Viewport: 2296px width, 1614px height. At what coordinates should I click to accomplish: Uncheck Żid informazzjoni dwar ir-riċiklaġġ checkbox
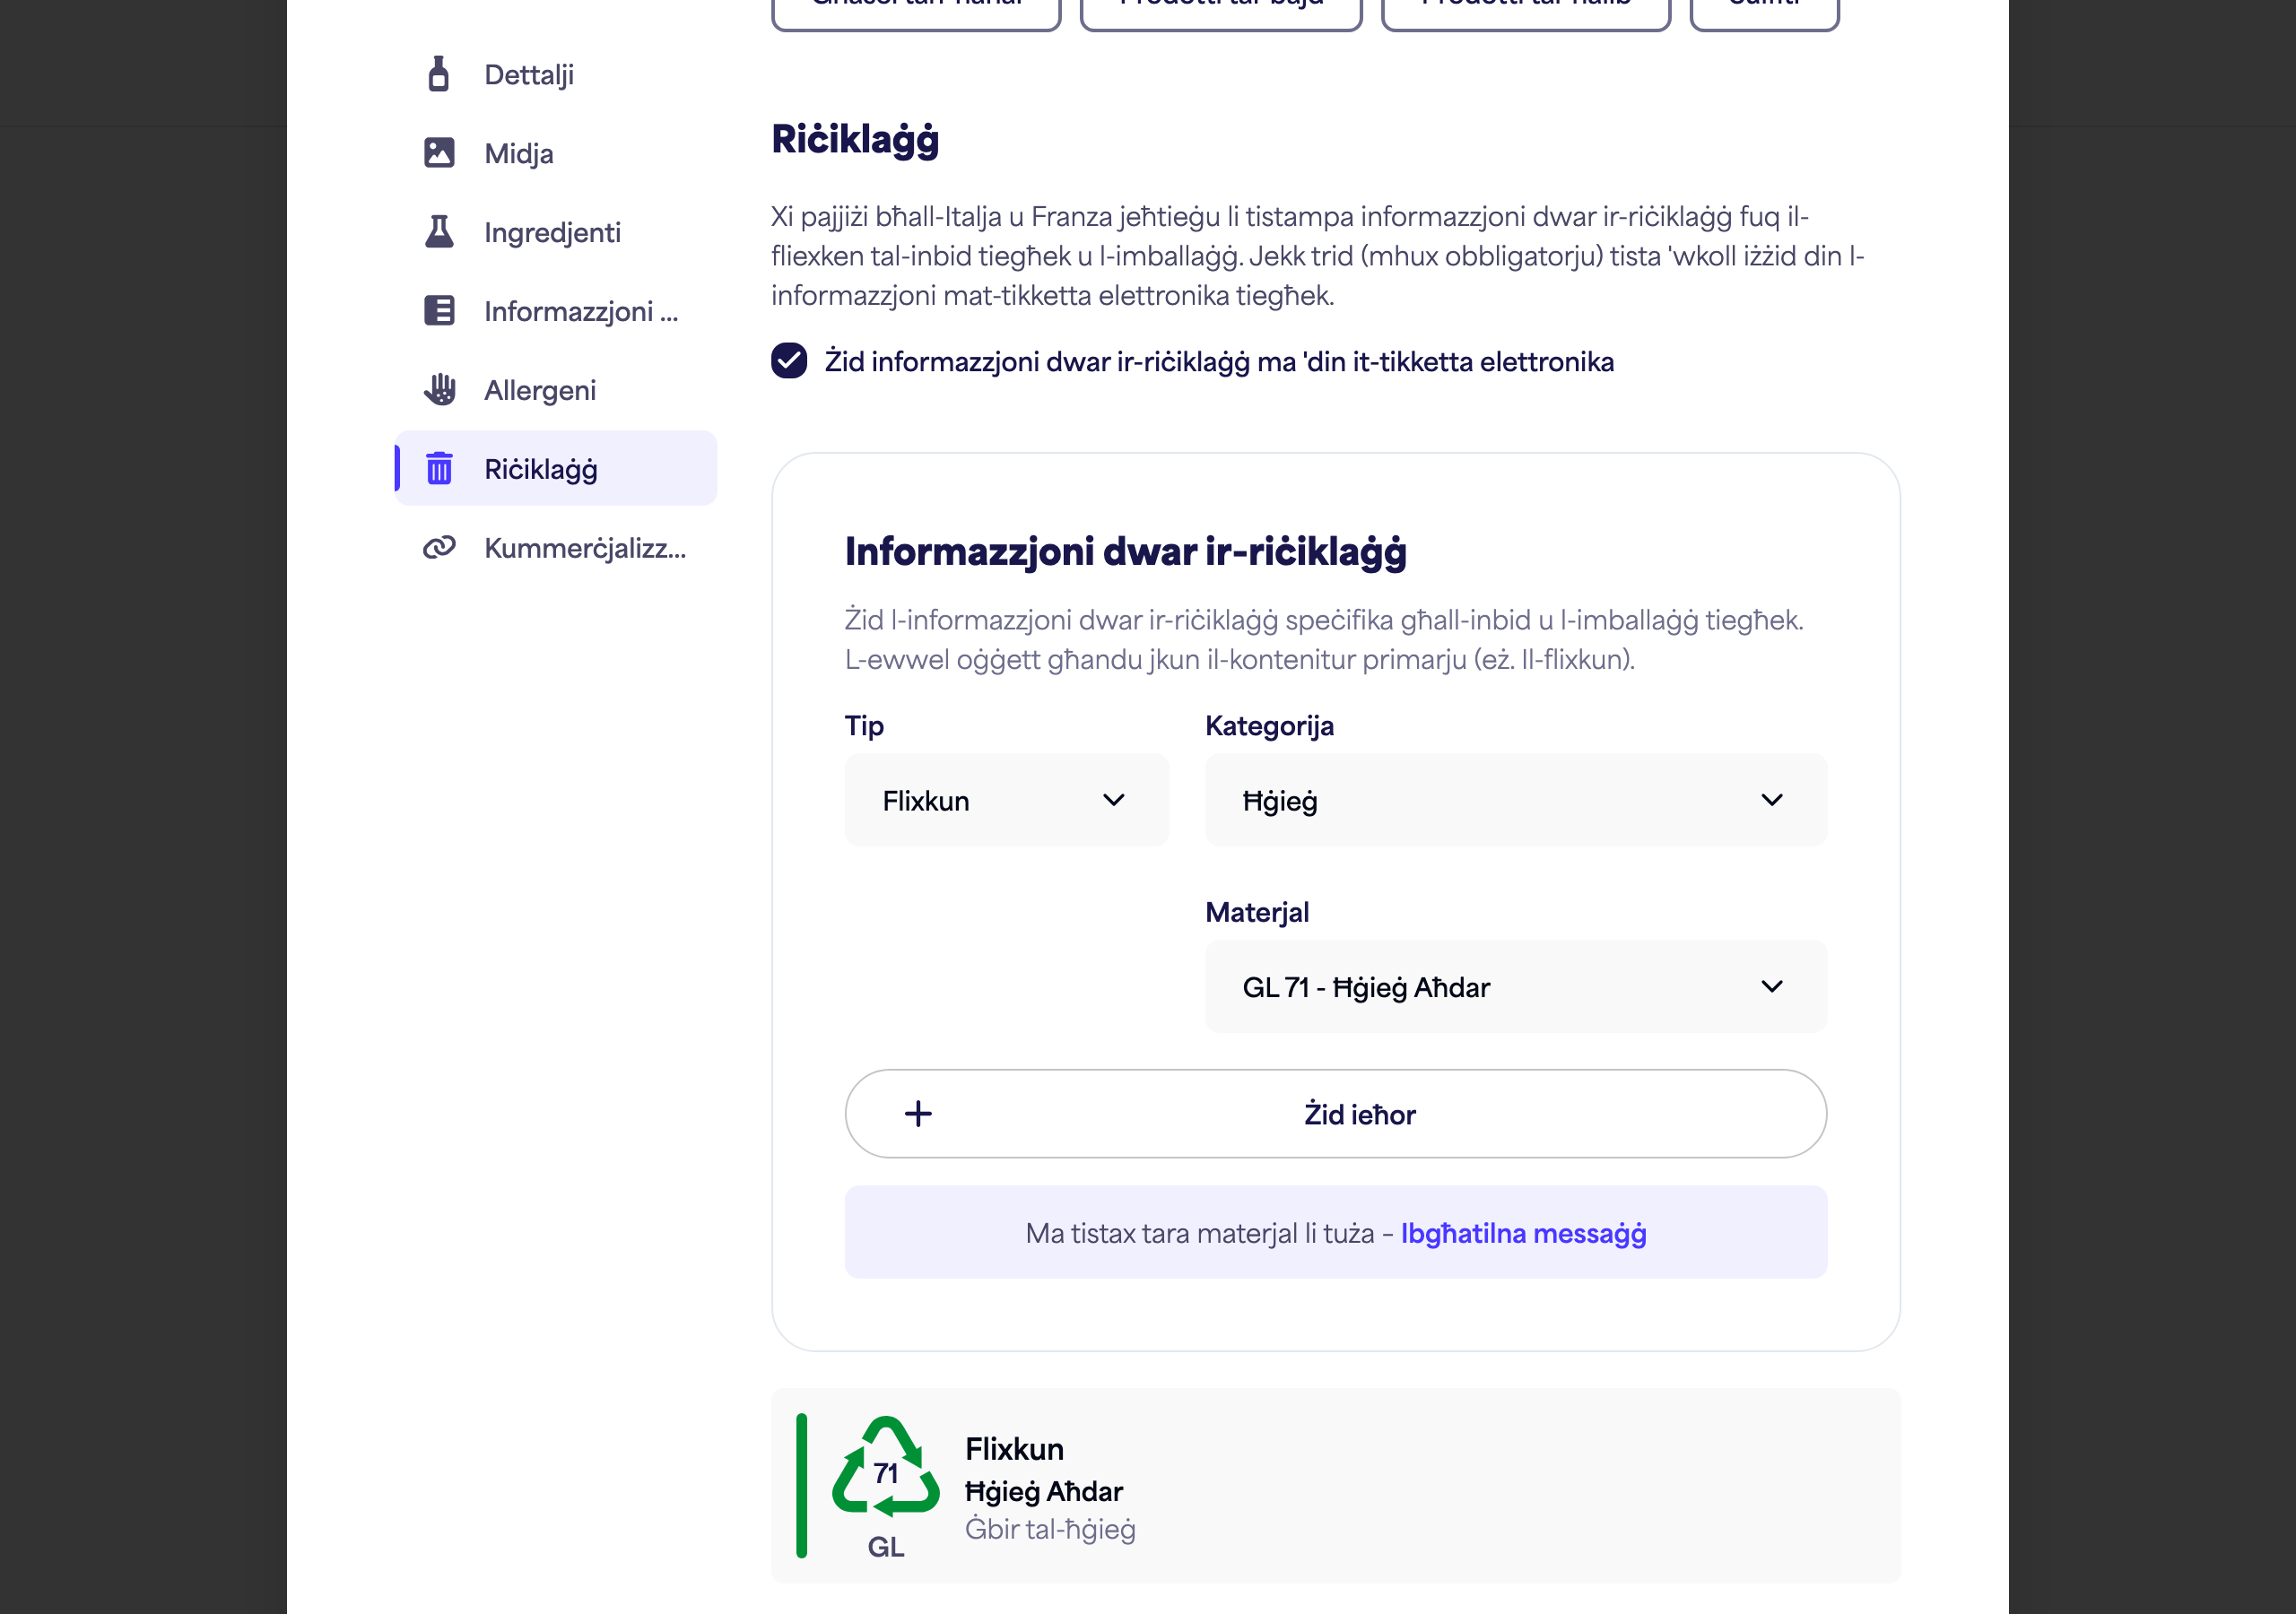click(x=788, y=361)
